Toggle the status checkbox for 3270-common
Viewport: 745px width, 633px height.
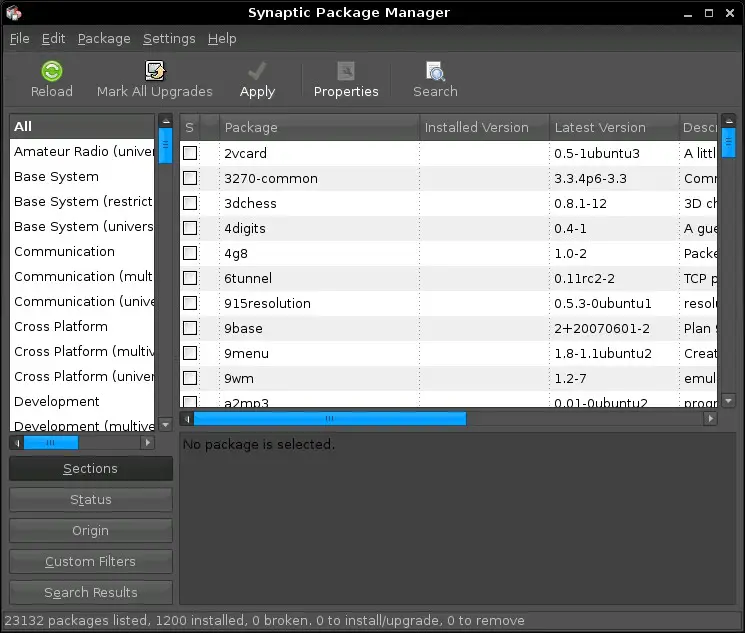pyautogui.click(x=190, y=178)
